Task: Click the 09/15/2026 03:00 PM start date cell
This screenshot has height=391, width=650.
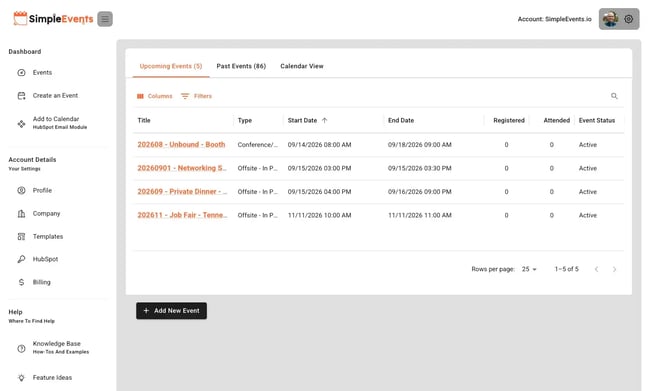Action: [319, 168]
